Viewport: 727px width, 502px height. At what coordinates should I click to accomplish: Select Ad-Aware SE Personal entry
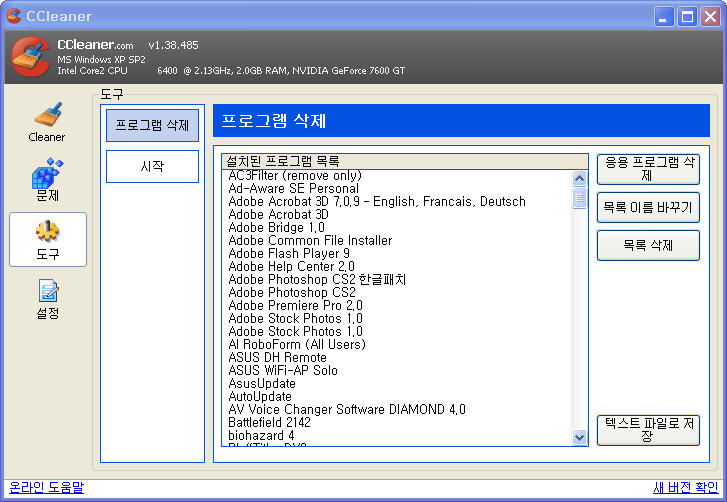293,189
